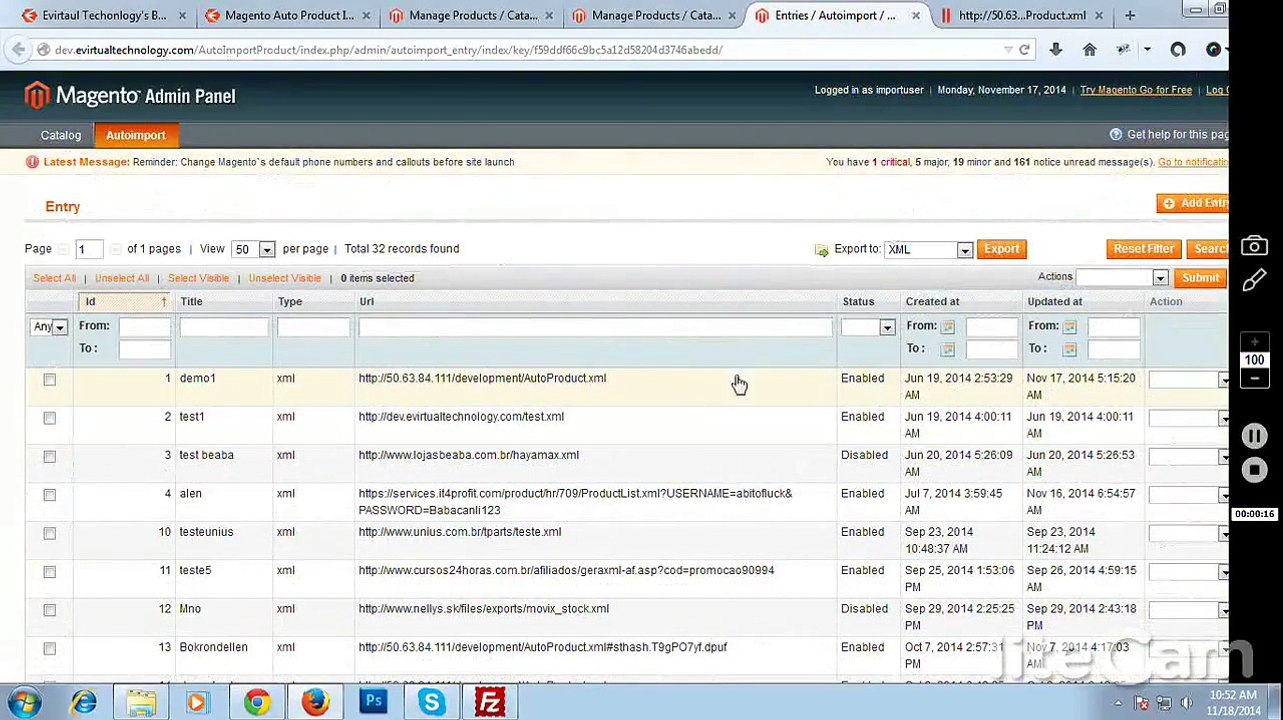Click the system tray volume icon
Image resolution: width=1283 pixels, height=720 pixels.
1186,702
